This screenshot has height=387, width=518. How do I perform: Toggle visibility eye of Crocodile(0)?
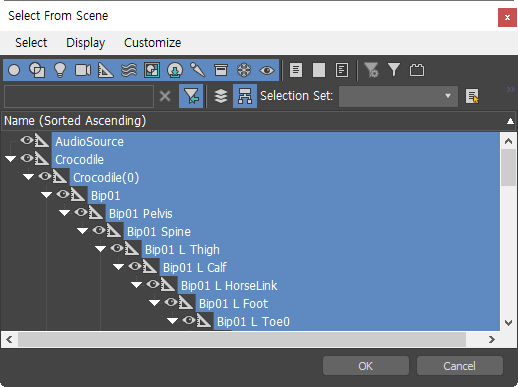(x=45, y=176)
